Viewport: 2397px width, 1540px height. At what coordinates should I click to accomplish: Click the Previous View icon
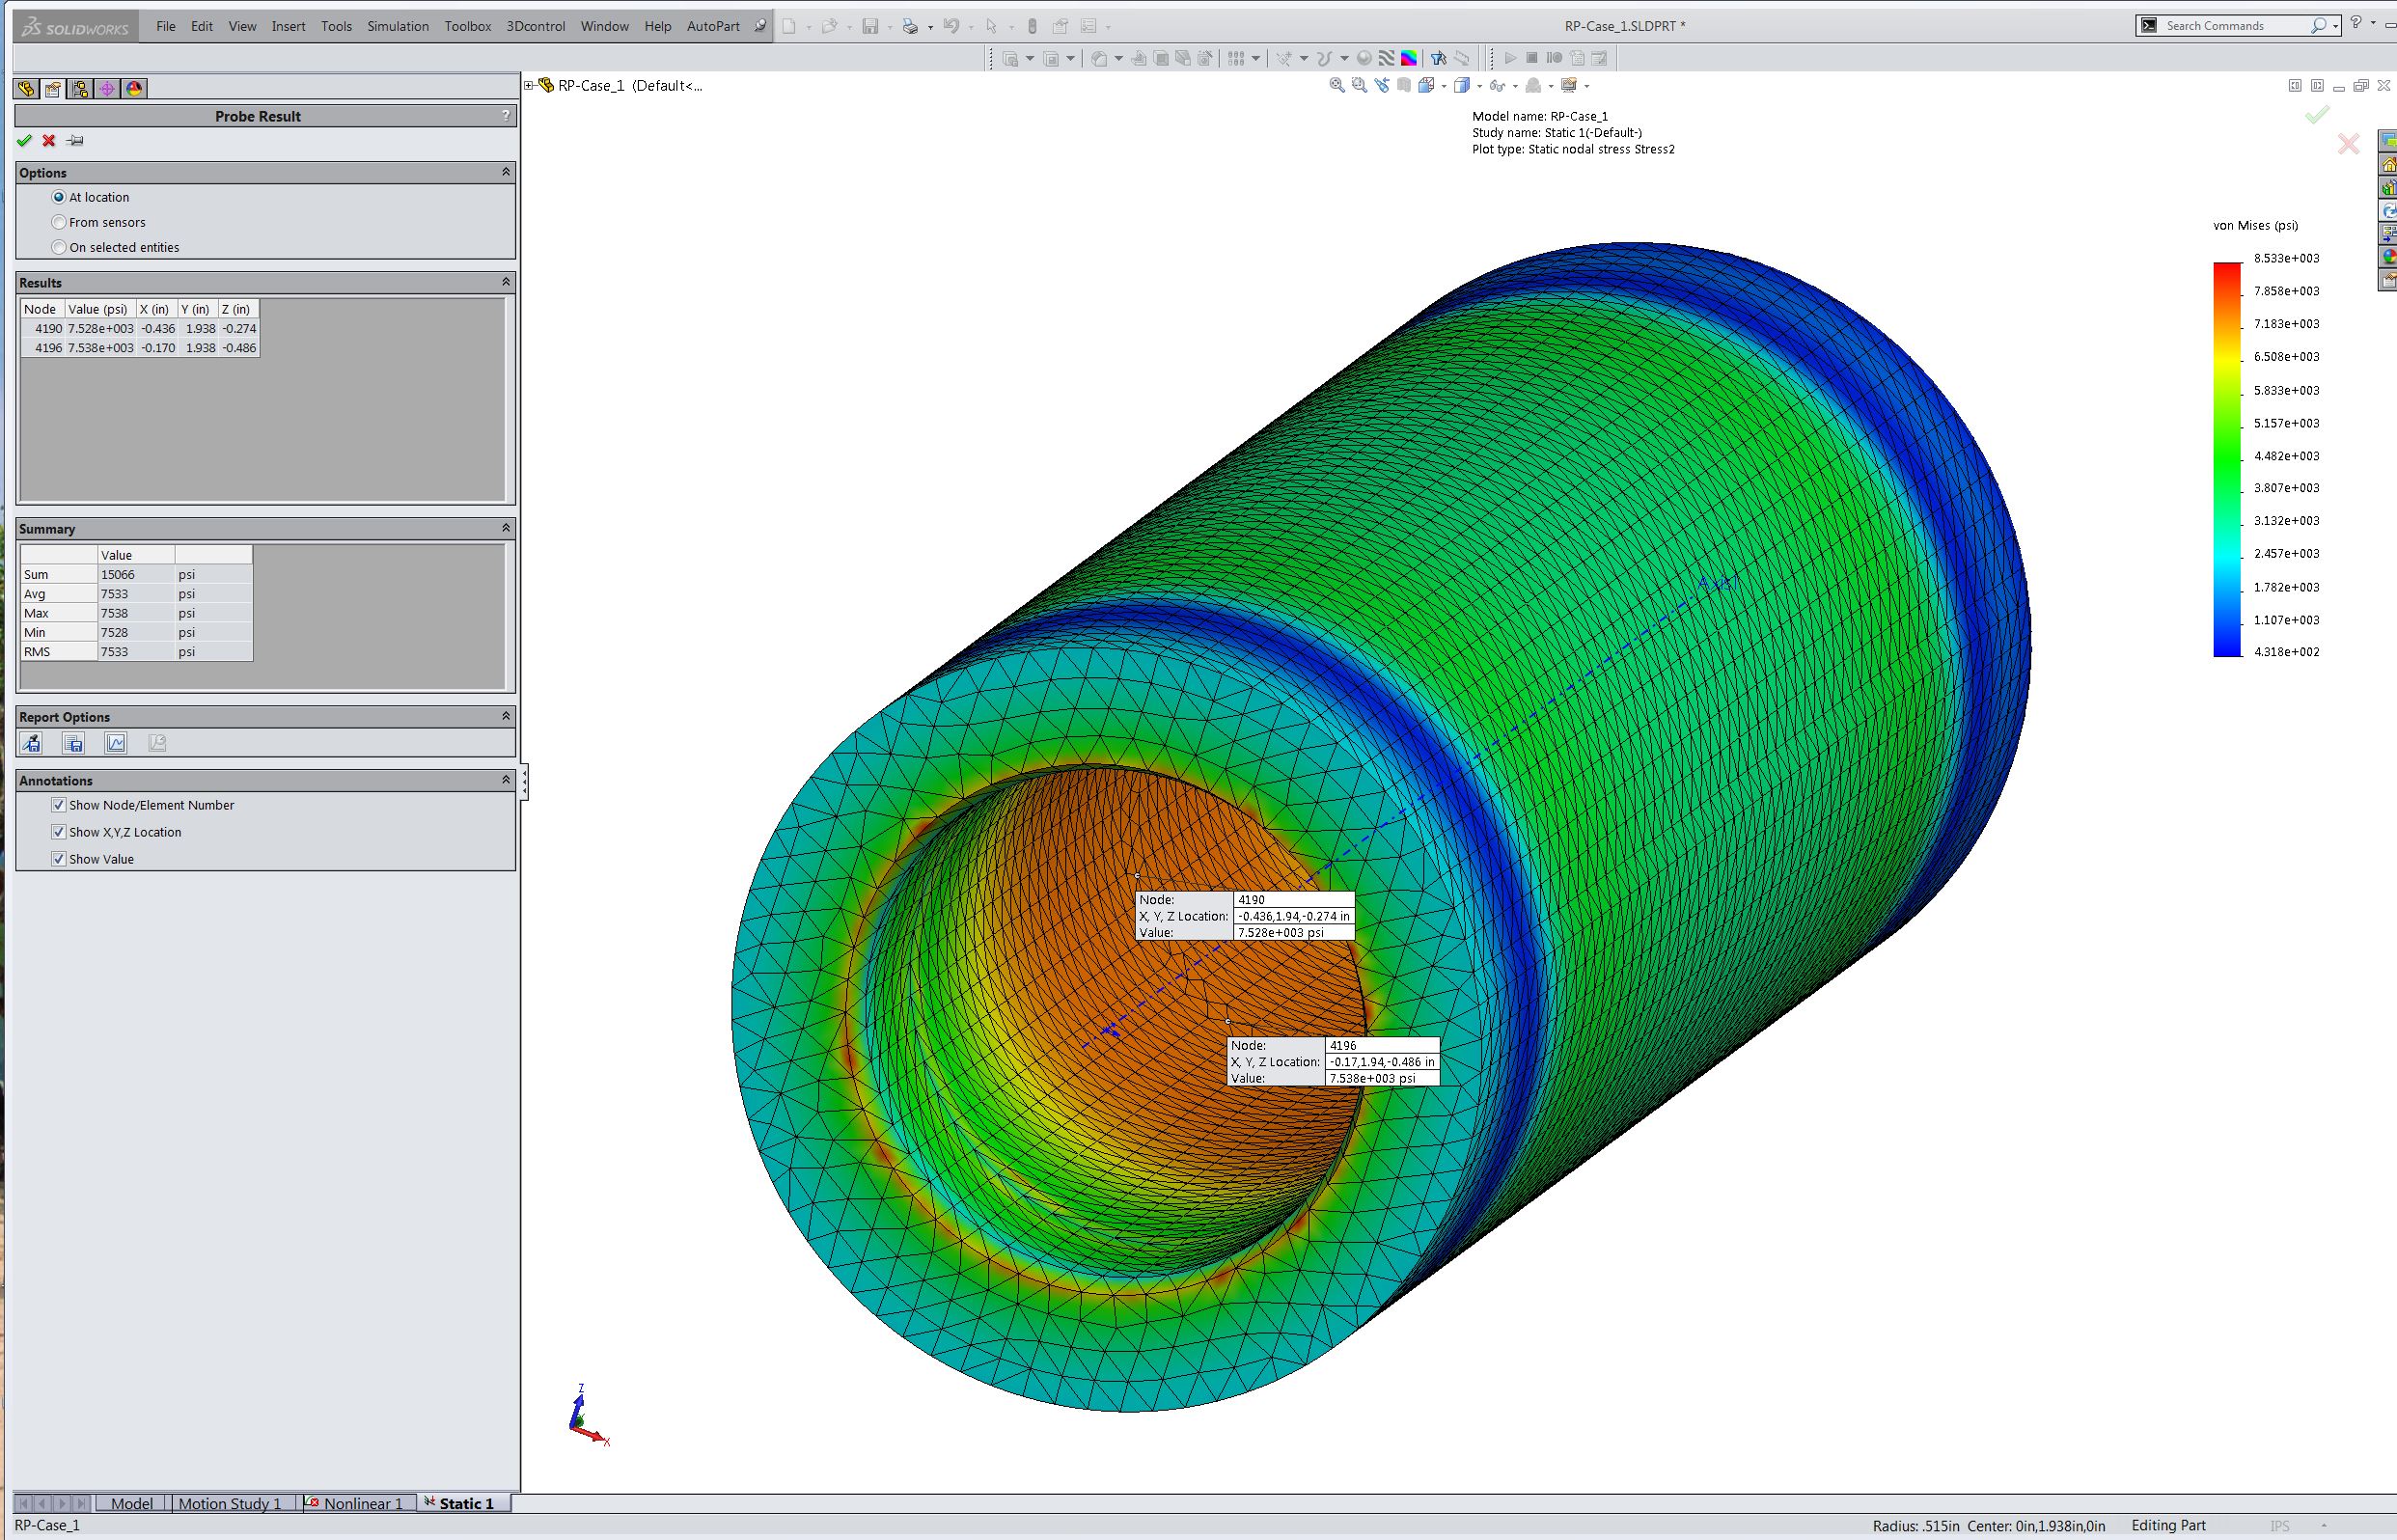pyautogui.click(x=1382, y=86)
